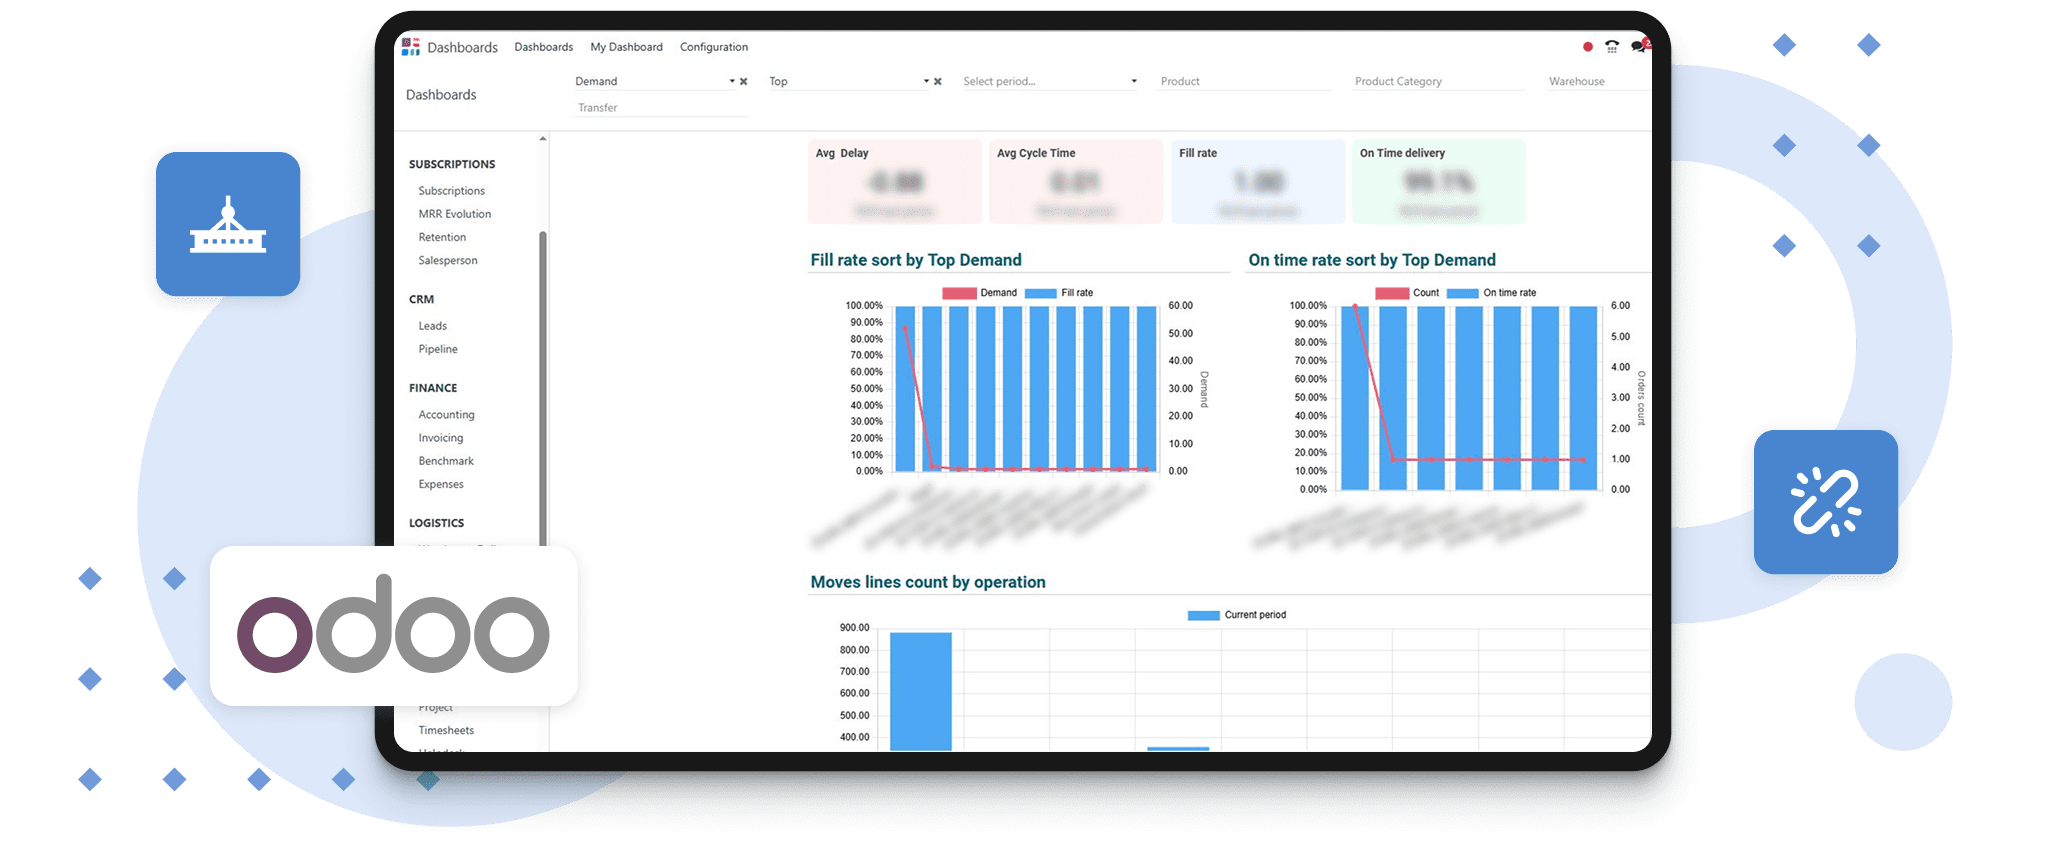Click On time rate sort by Top Demand title
This screenshot has width=2049, height=843.
point(1372,260)
